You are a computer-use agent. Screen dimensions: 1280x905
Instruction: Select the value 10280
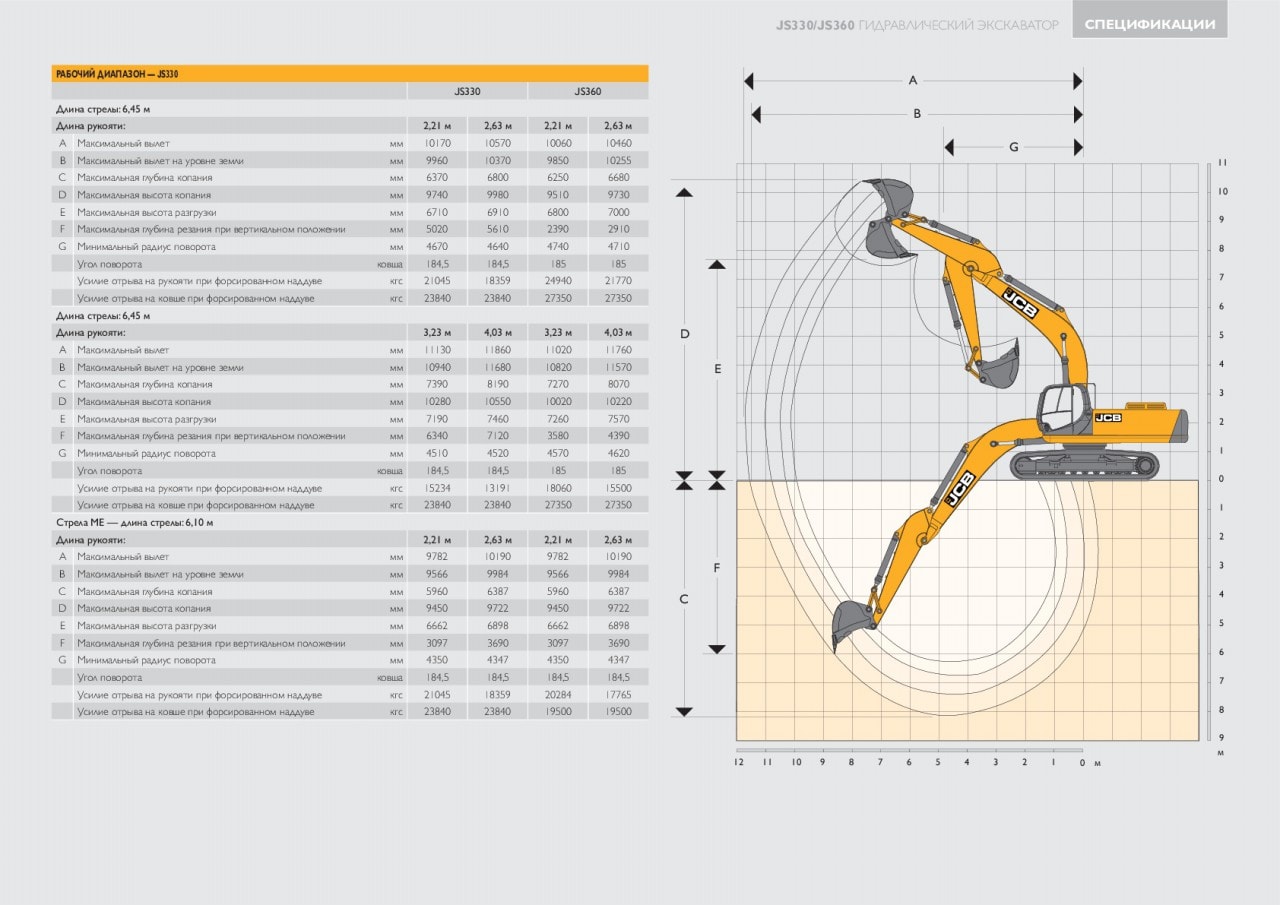pyautogui.click(x=437, y=401)
